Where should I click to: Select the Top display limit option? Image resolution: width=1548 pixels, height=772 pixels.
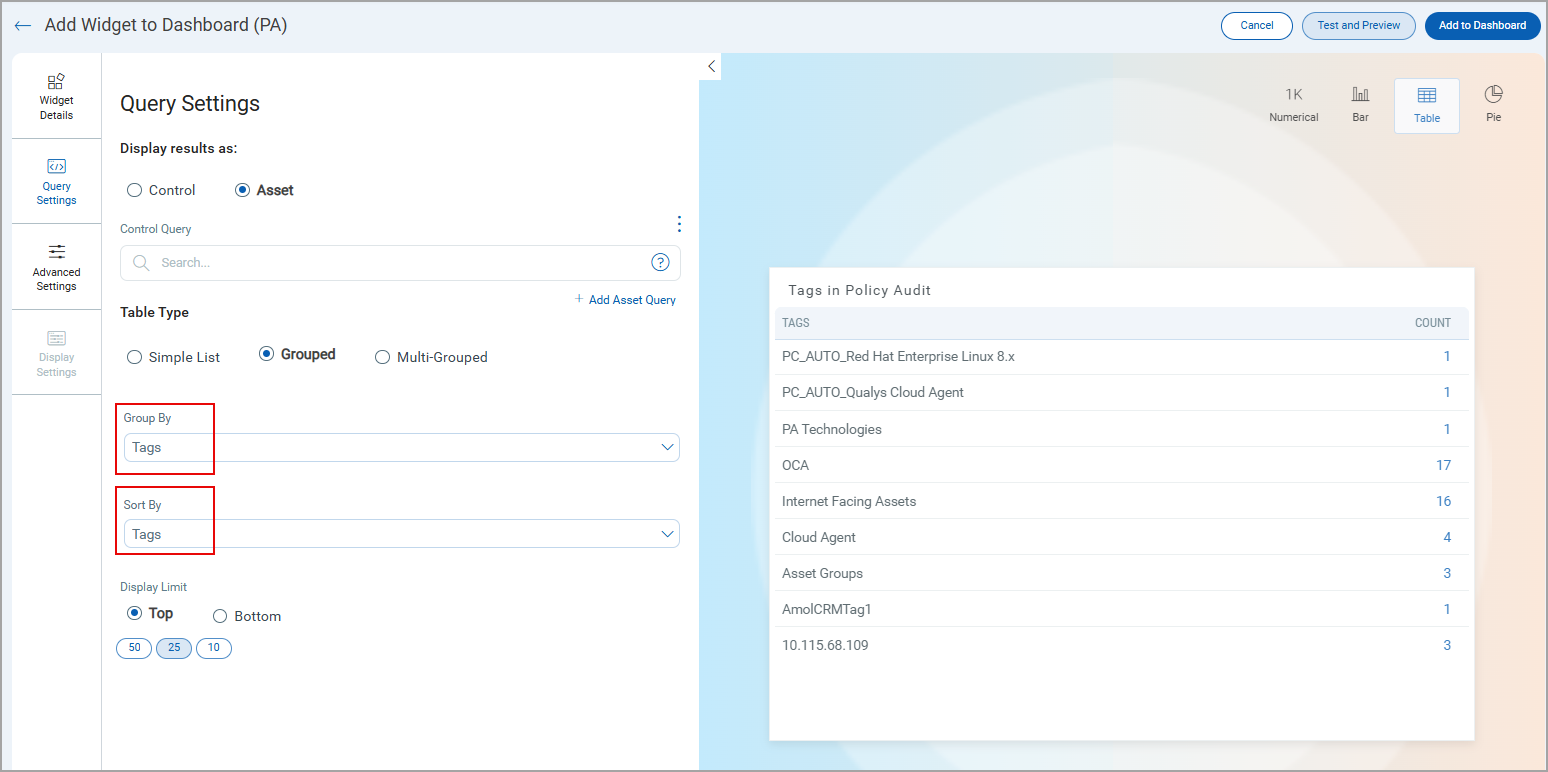134,613
